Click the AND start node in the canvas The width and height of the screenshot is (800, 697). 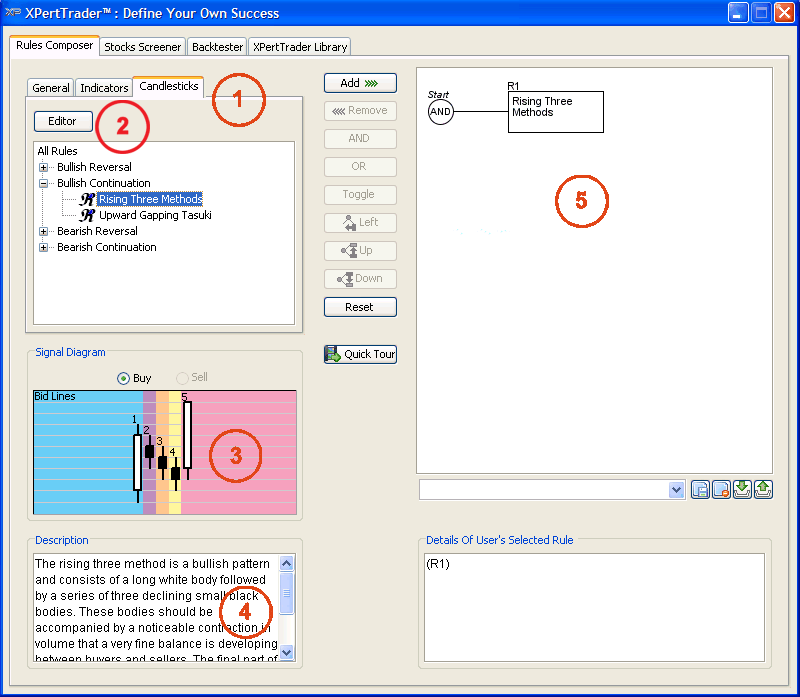(440, 112)
